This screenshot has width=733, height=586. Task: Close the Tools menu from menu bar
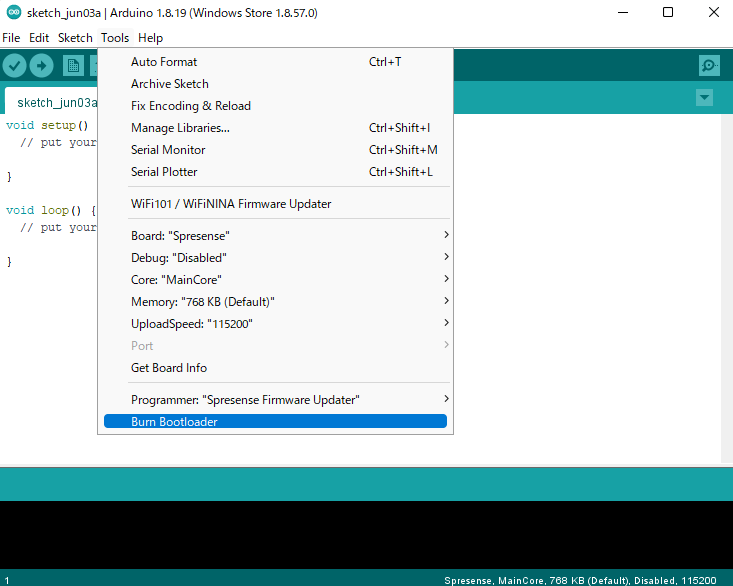click(x=115, y=38)
